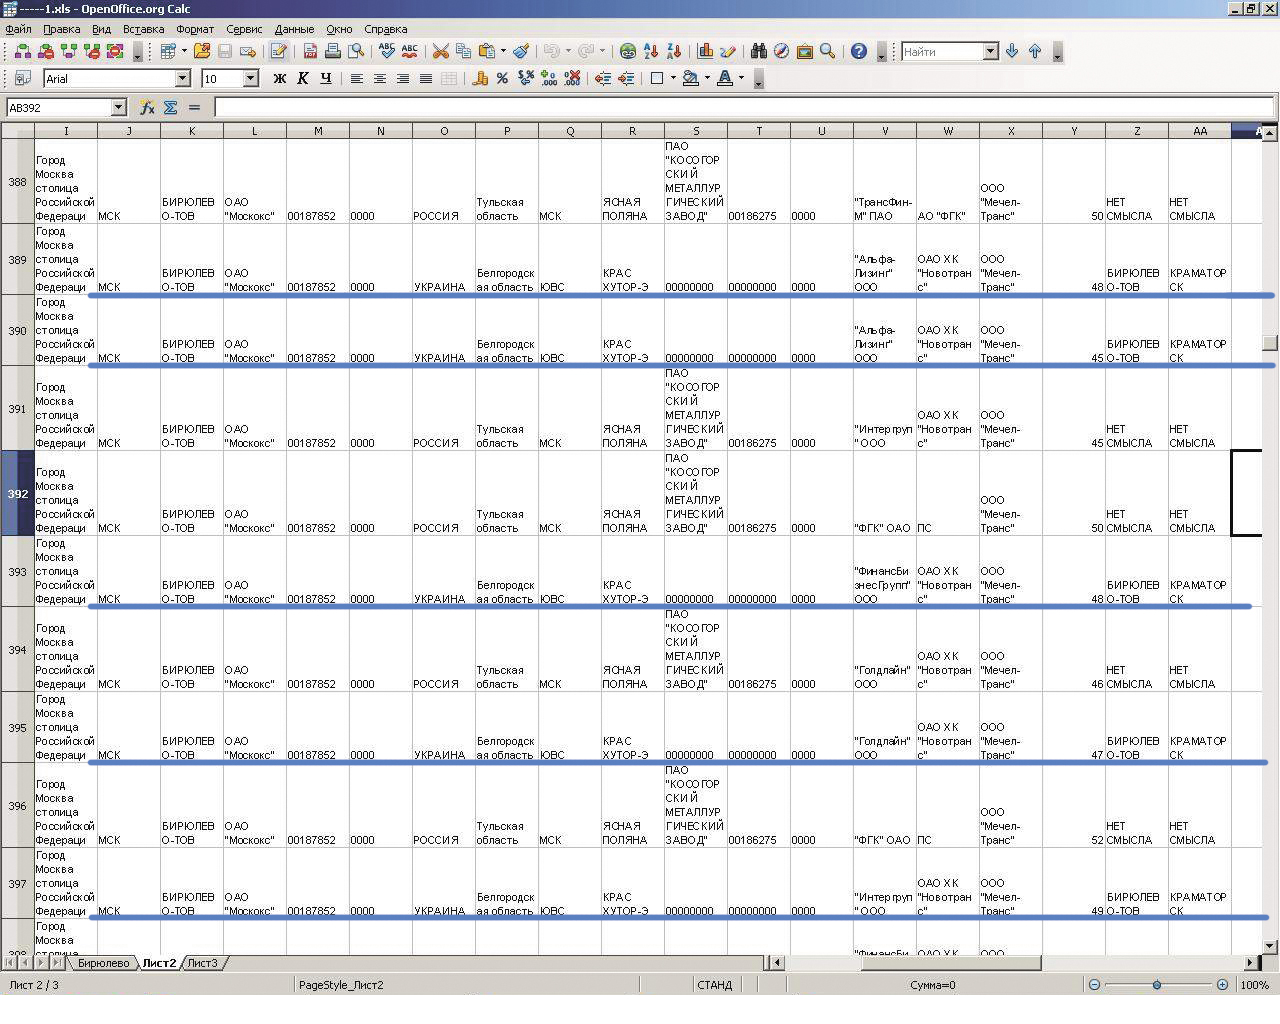Screen dimensions: 1280x1024
Task: Switch to the Бирюлево sheet tab
Action: point(103,963)
